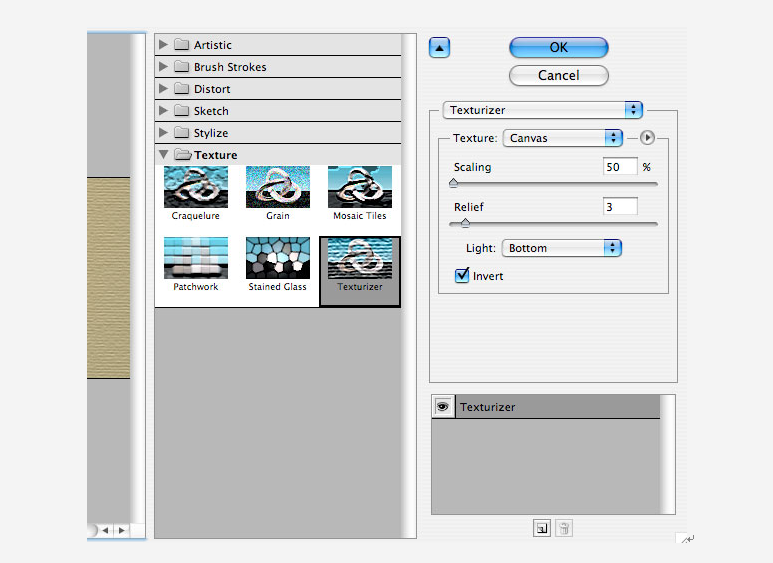Expand the Brush Strokes filter folder
This screenshot has height=563, width=773.
(163, 67)
